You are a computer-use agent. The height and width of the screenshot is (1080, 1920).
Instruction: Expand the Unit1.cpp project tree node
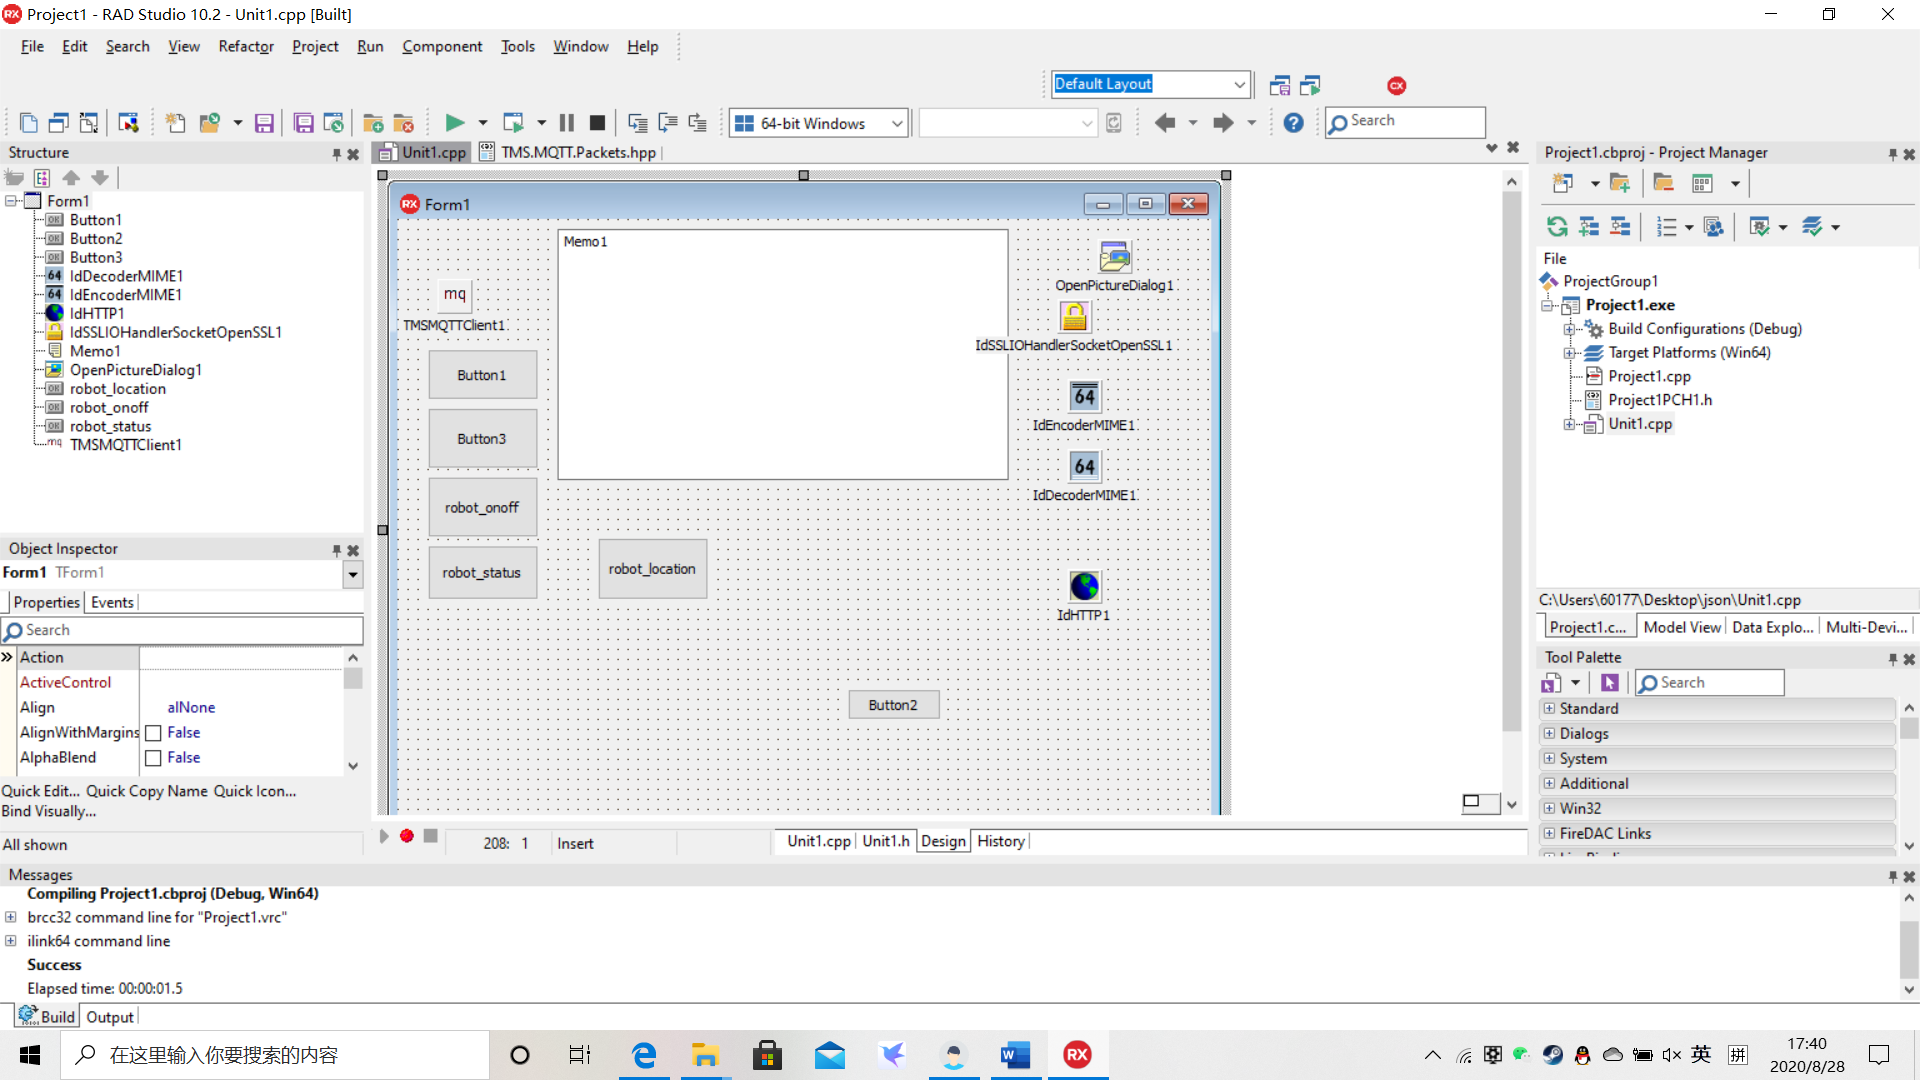tap(1569, 424)
